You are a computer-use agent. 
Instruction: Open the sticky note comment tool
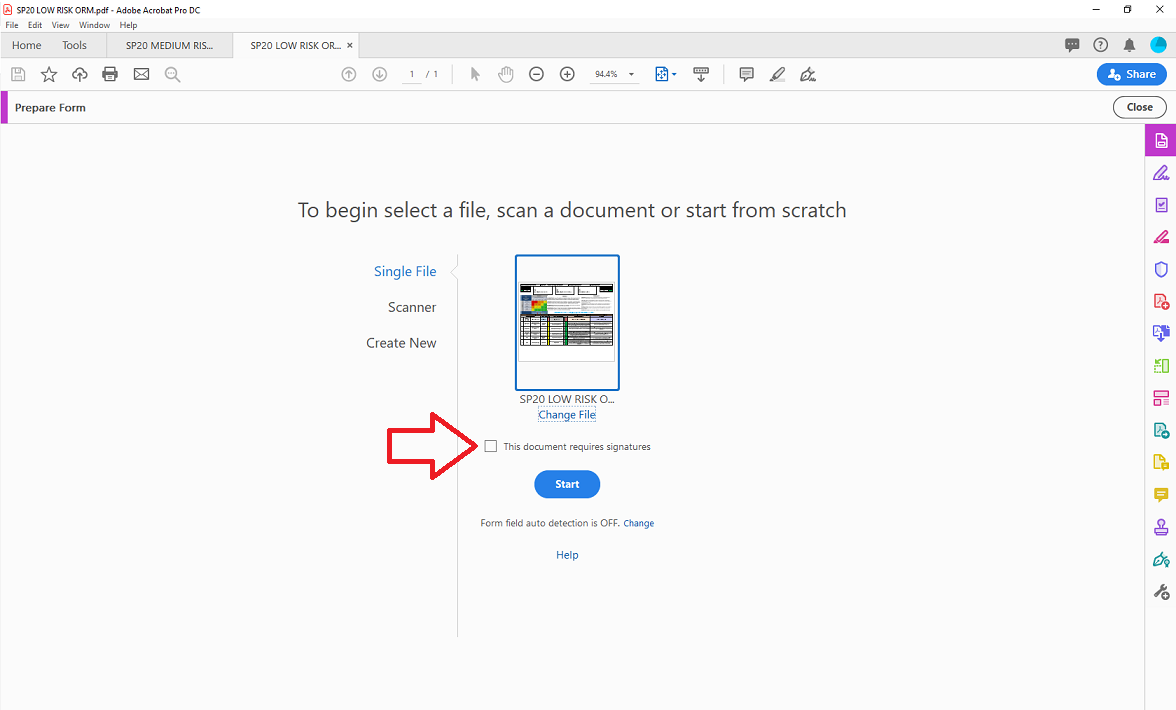[746, 74]
